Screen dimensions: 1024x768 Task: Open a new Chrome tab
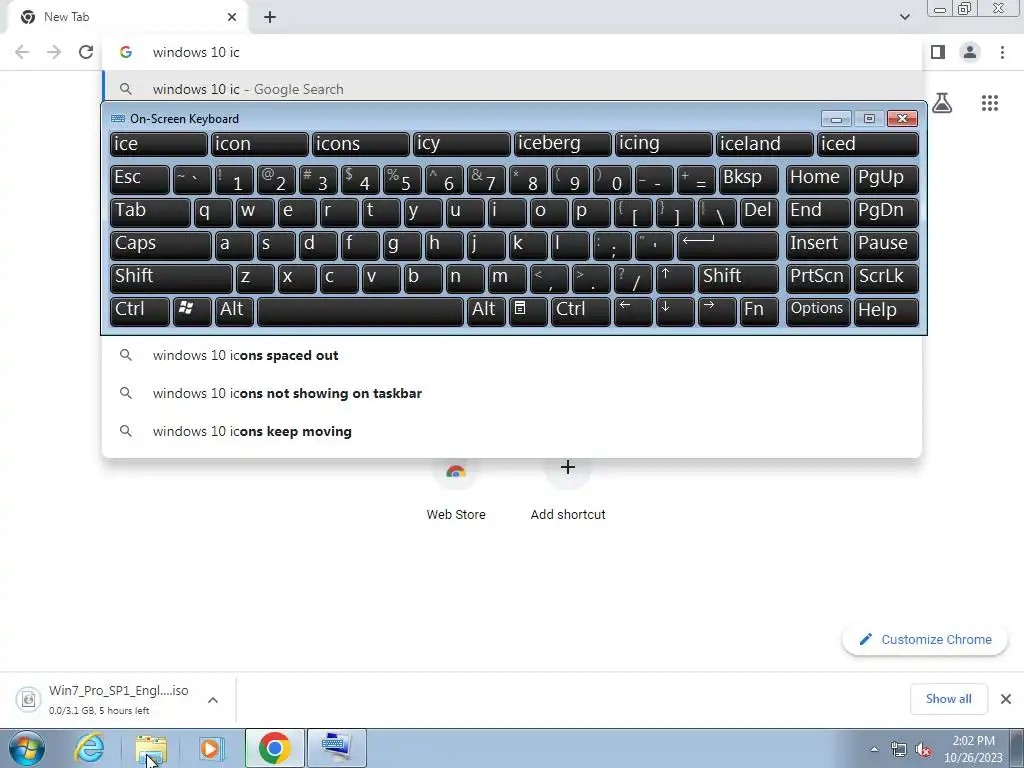pyautogui.click(x=270, y=17)
